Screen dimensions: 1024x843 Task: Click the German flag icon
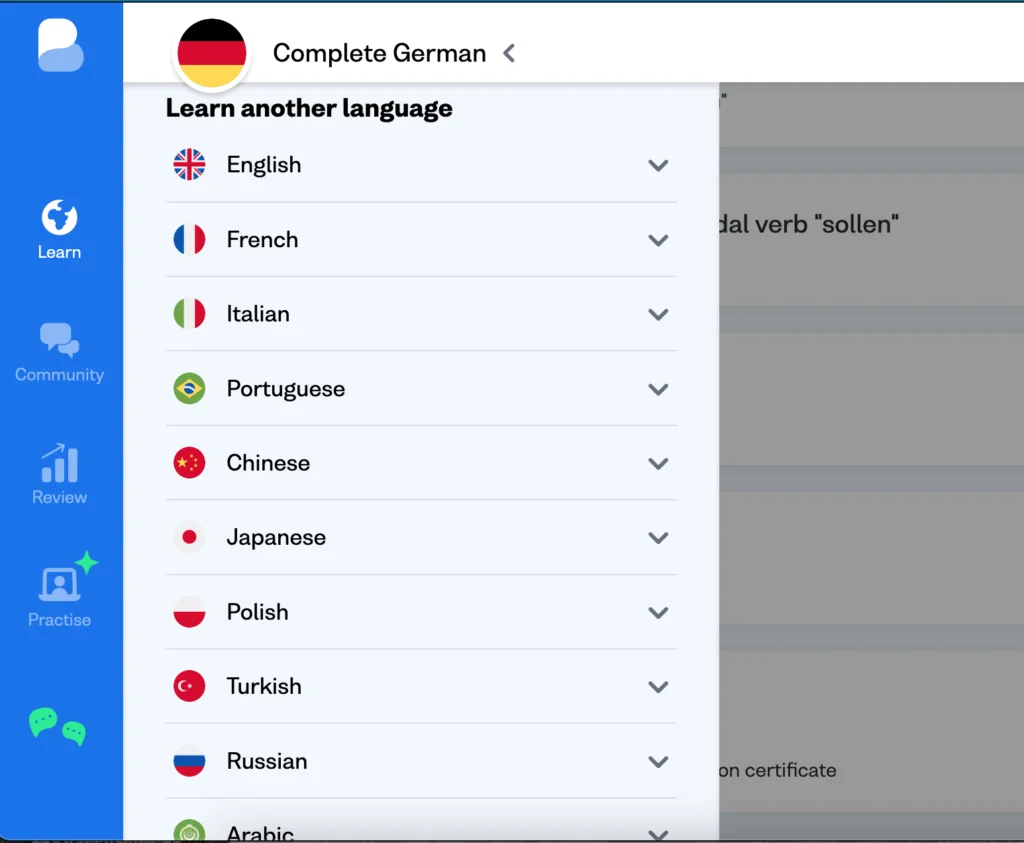coord(211,52)
